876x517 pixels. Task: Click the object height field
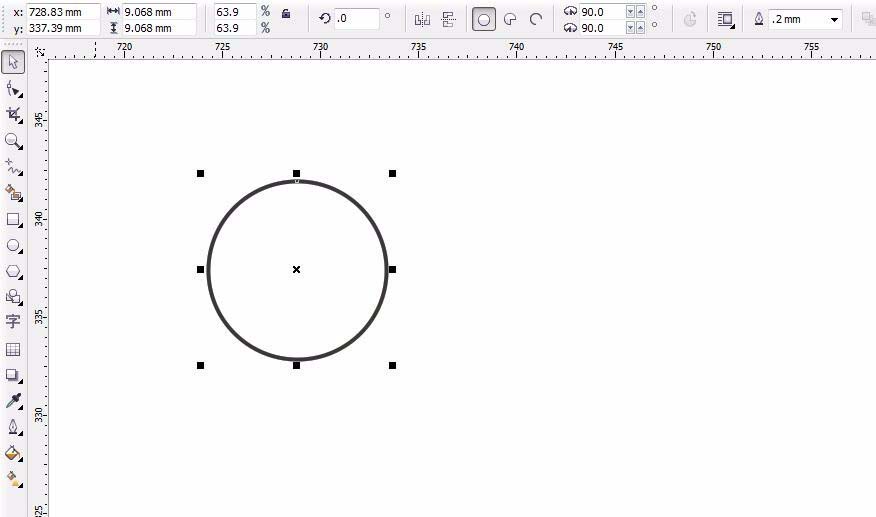159,28
